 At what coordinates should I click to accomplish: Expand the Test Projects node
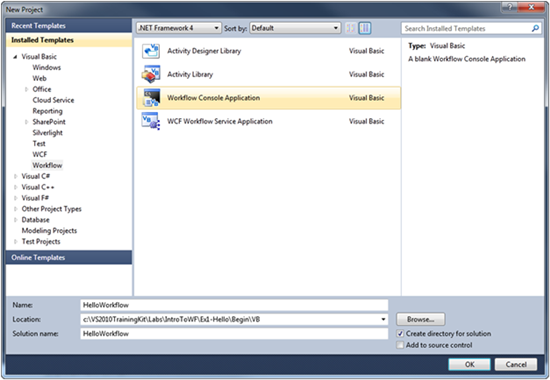(15, 242)
